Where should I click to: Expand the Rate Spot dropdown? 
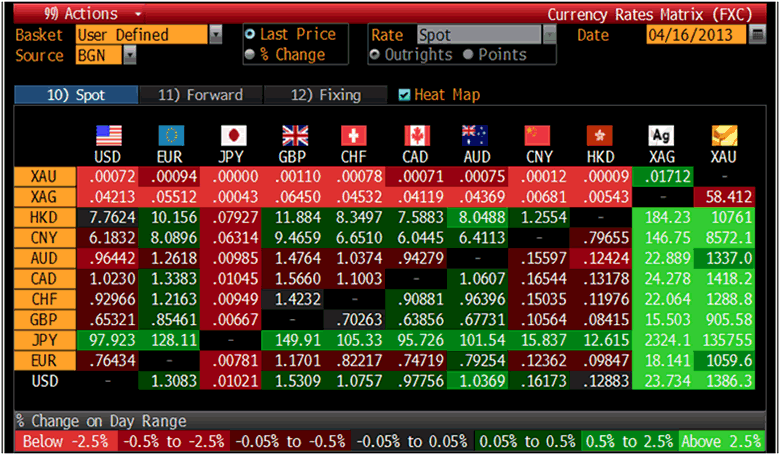tap(547, 35)
